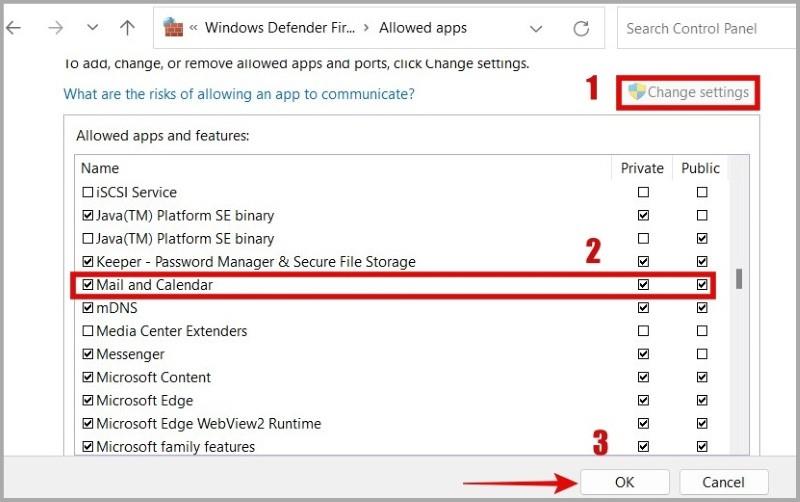Uncheck the Messenger name checkbox
Image resolution: width=800 pixels, height=502 pixels.
(88, 354)
